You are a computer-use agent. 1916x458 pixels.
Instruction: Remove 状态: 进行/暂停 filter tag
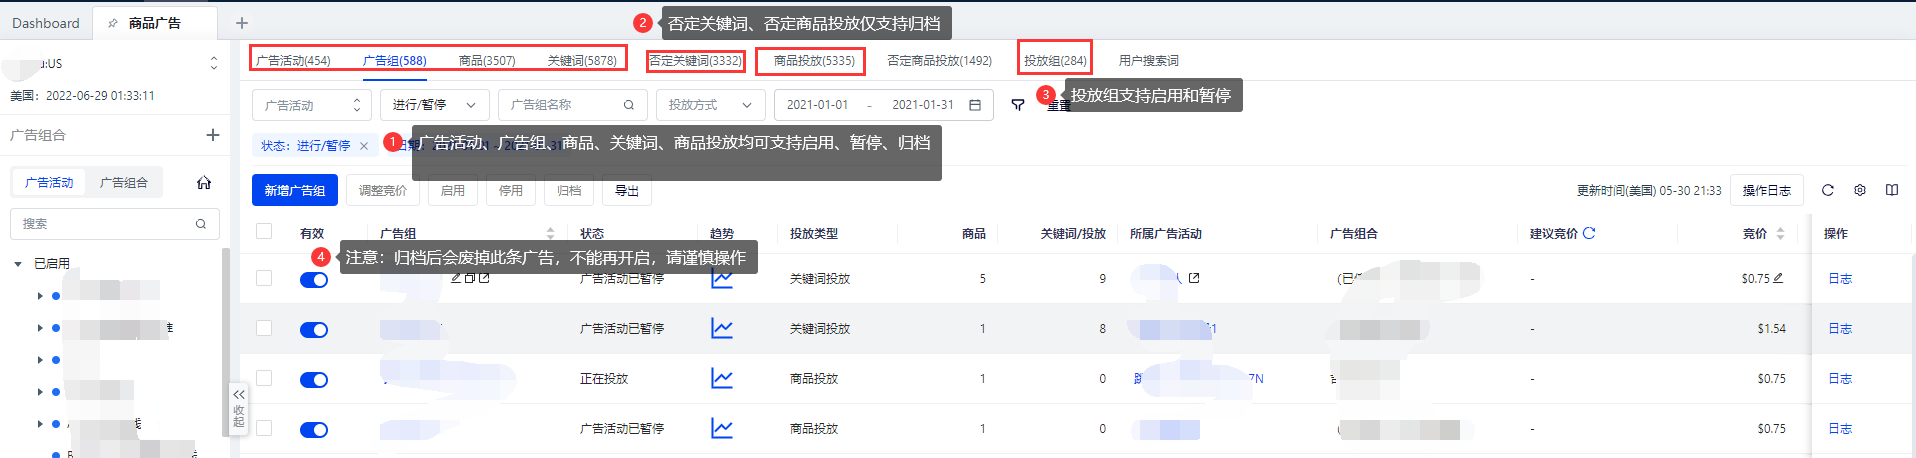coord(364,146)
